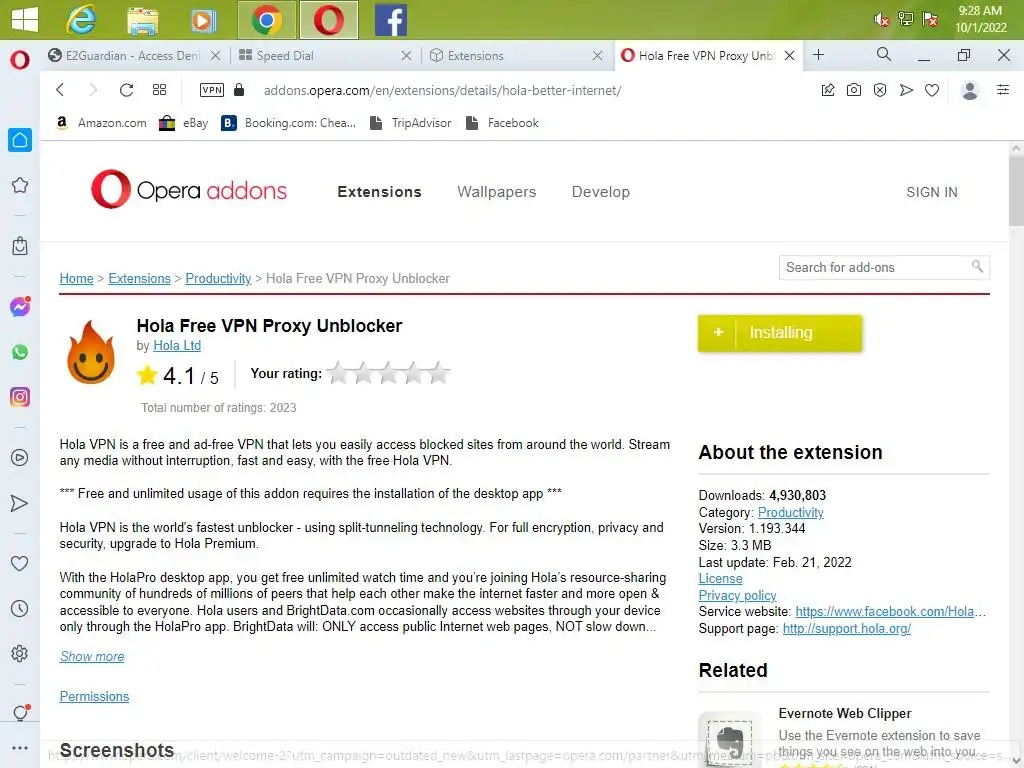Rate extension five stars
The width and height of the screenshot is (1024, 768).
point(440,373)
